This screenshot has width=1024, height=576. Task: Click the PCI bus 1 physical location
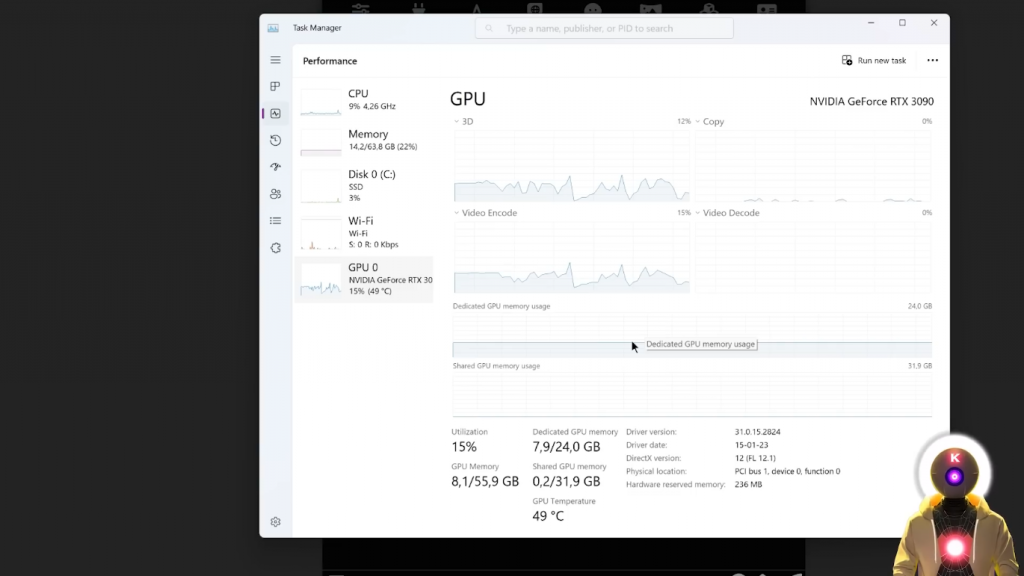pyautogui.click(x=788, y=471)
